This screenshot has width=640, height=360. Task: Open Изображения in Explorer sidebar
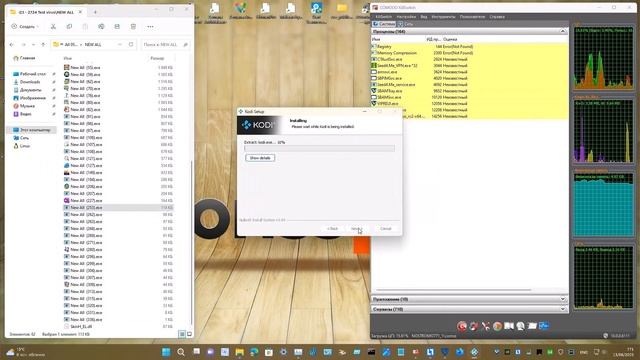(x=30, y=98)
